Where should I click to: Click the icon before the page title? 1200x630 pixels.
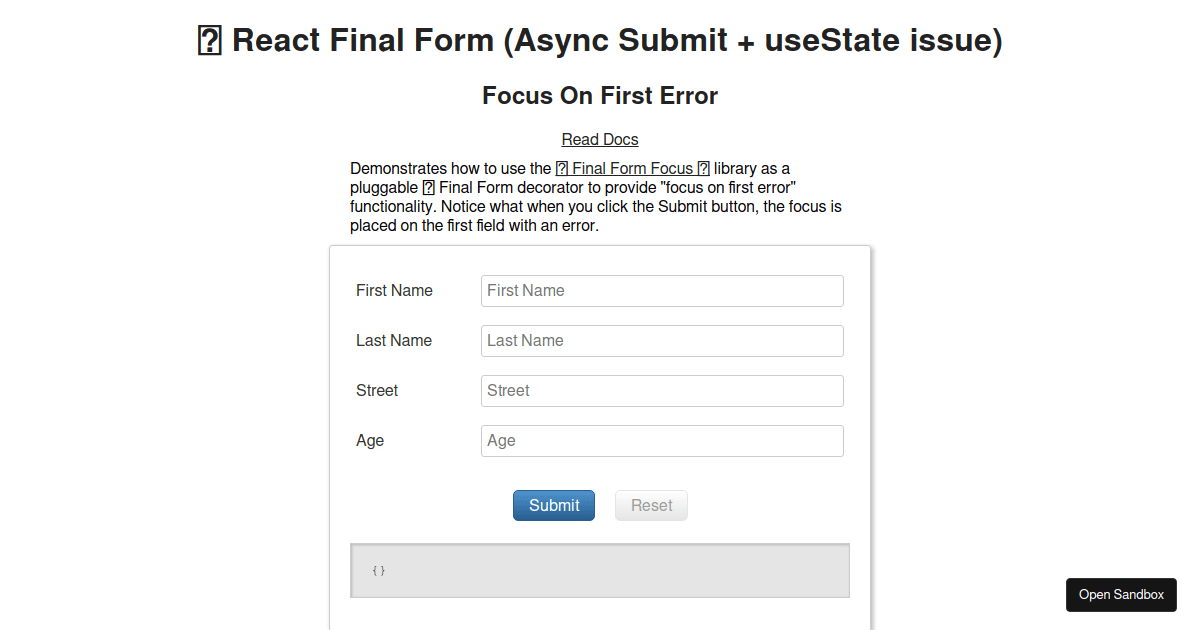(209, 40)
